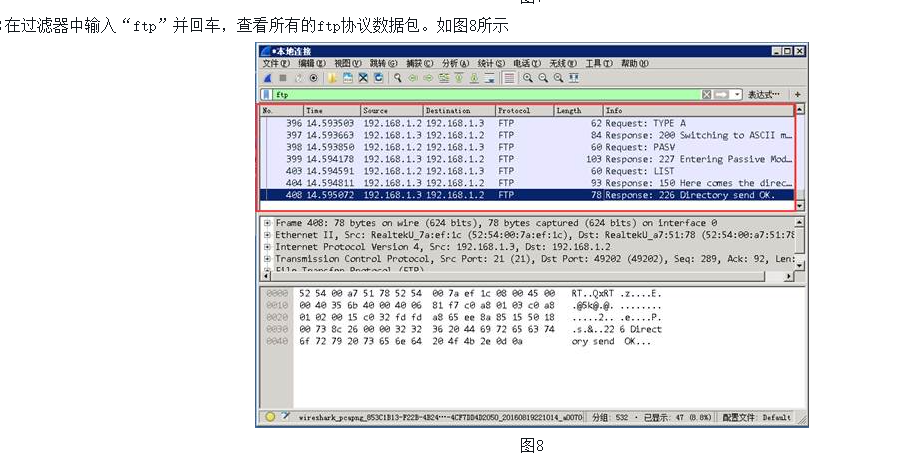
Task: Expand the Transmission Control Protocol node
Action: (x=267, y=259)
